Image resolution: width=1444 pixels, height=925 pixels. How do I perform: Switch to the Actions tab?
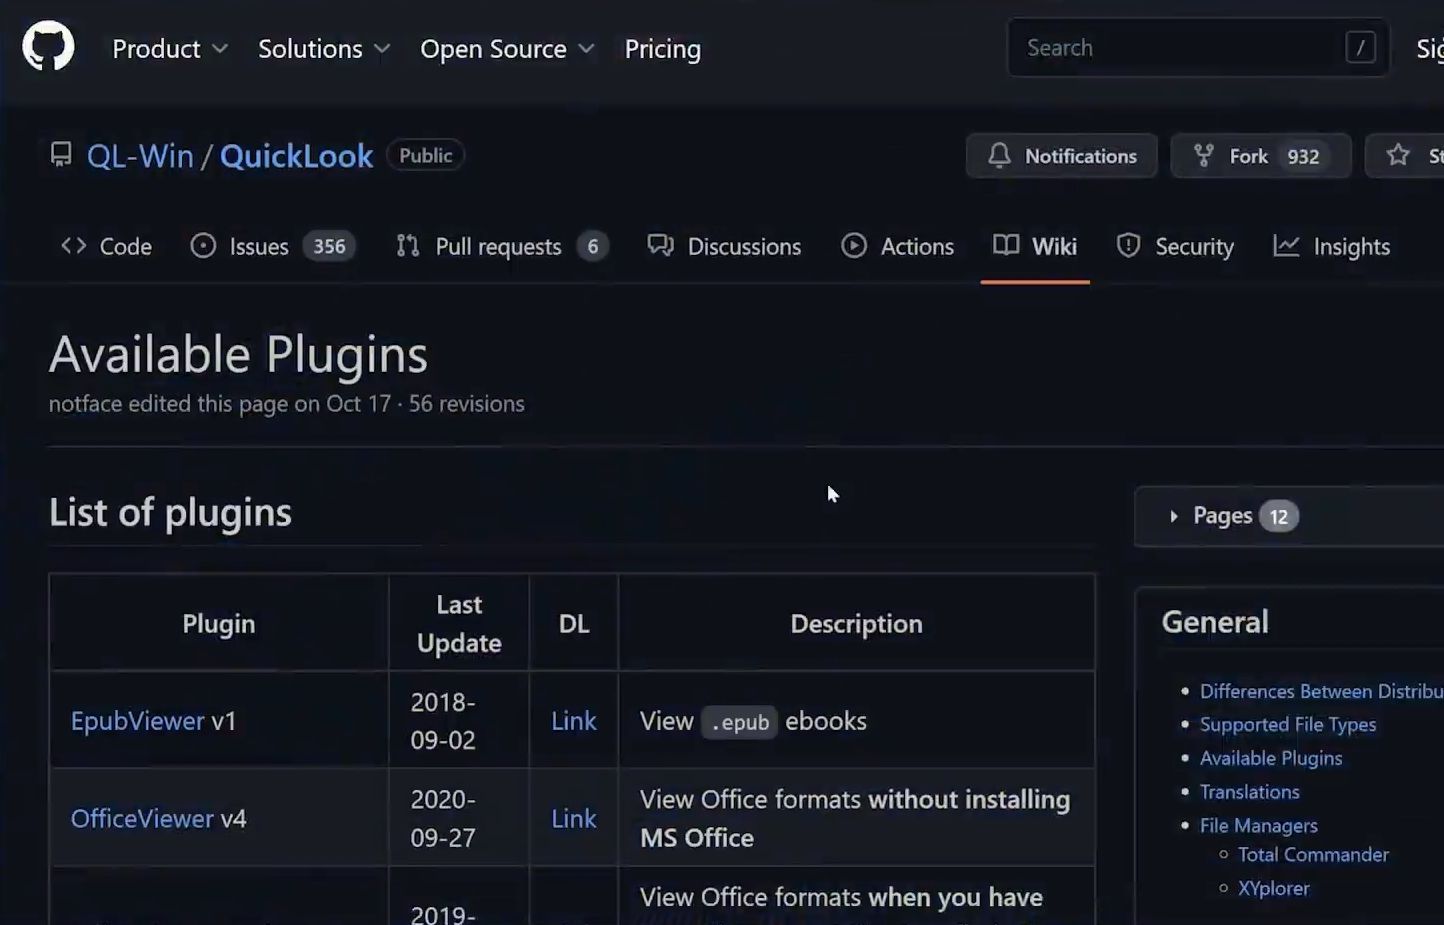coord(897,246)
